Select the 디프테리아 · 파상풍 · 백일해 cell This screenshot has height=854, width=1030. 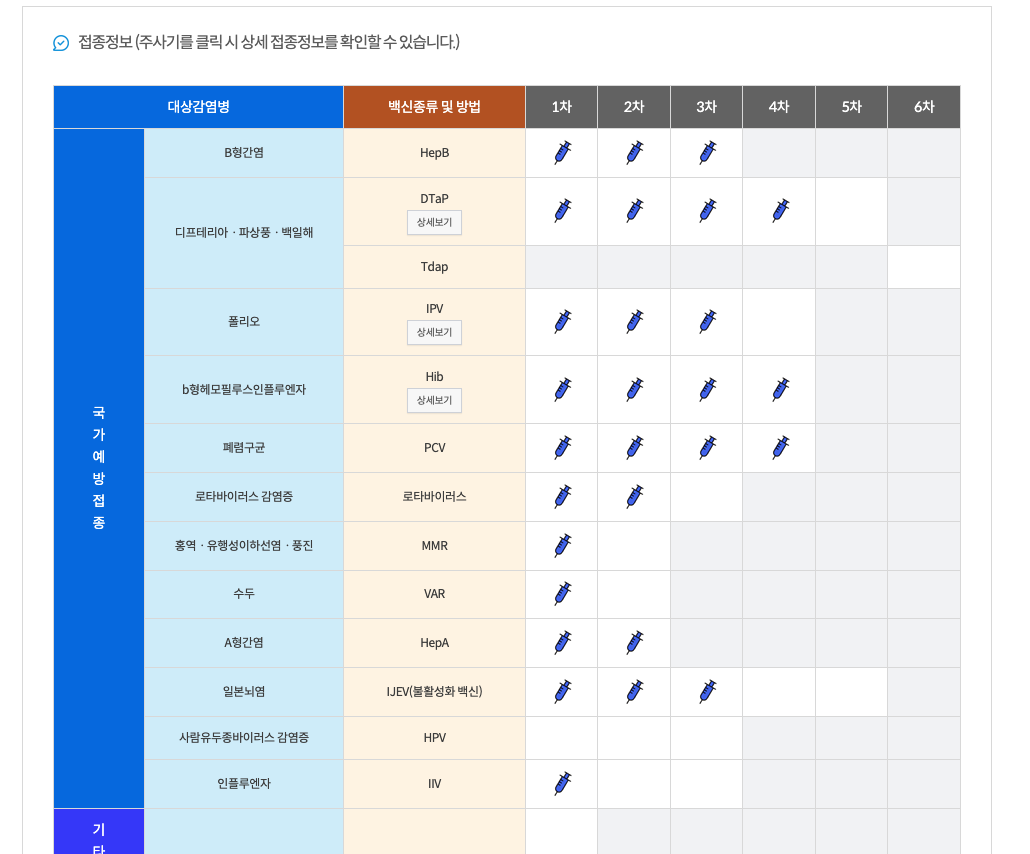pyautogui.click(x=244, y=233)
